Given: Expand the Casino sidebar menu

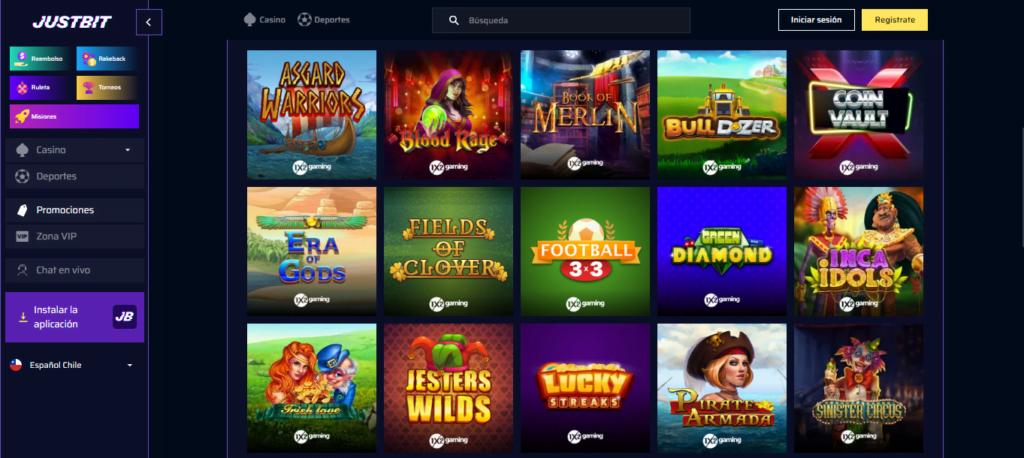Looking at the screenshot, I should 75,150.
